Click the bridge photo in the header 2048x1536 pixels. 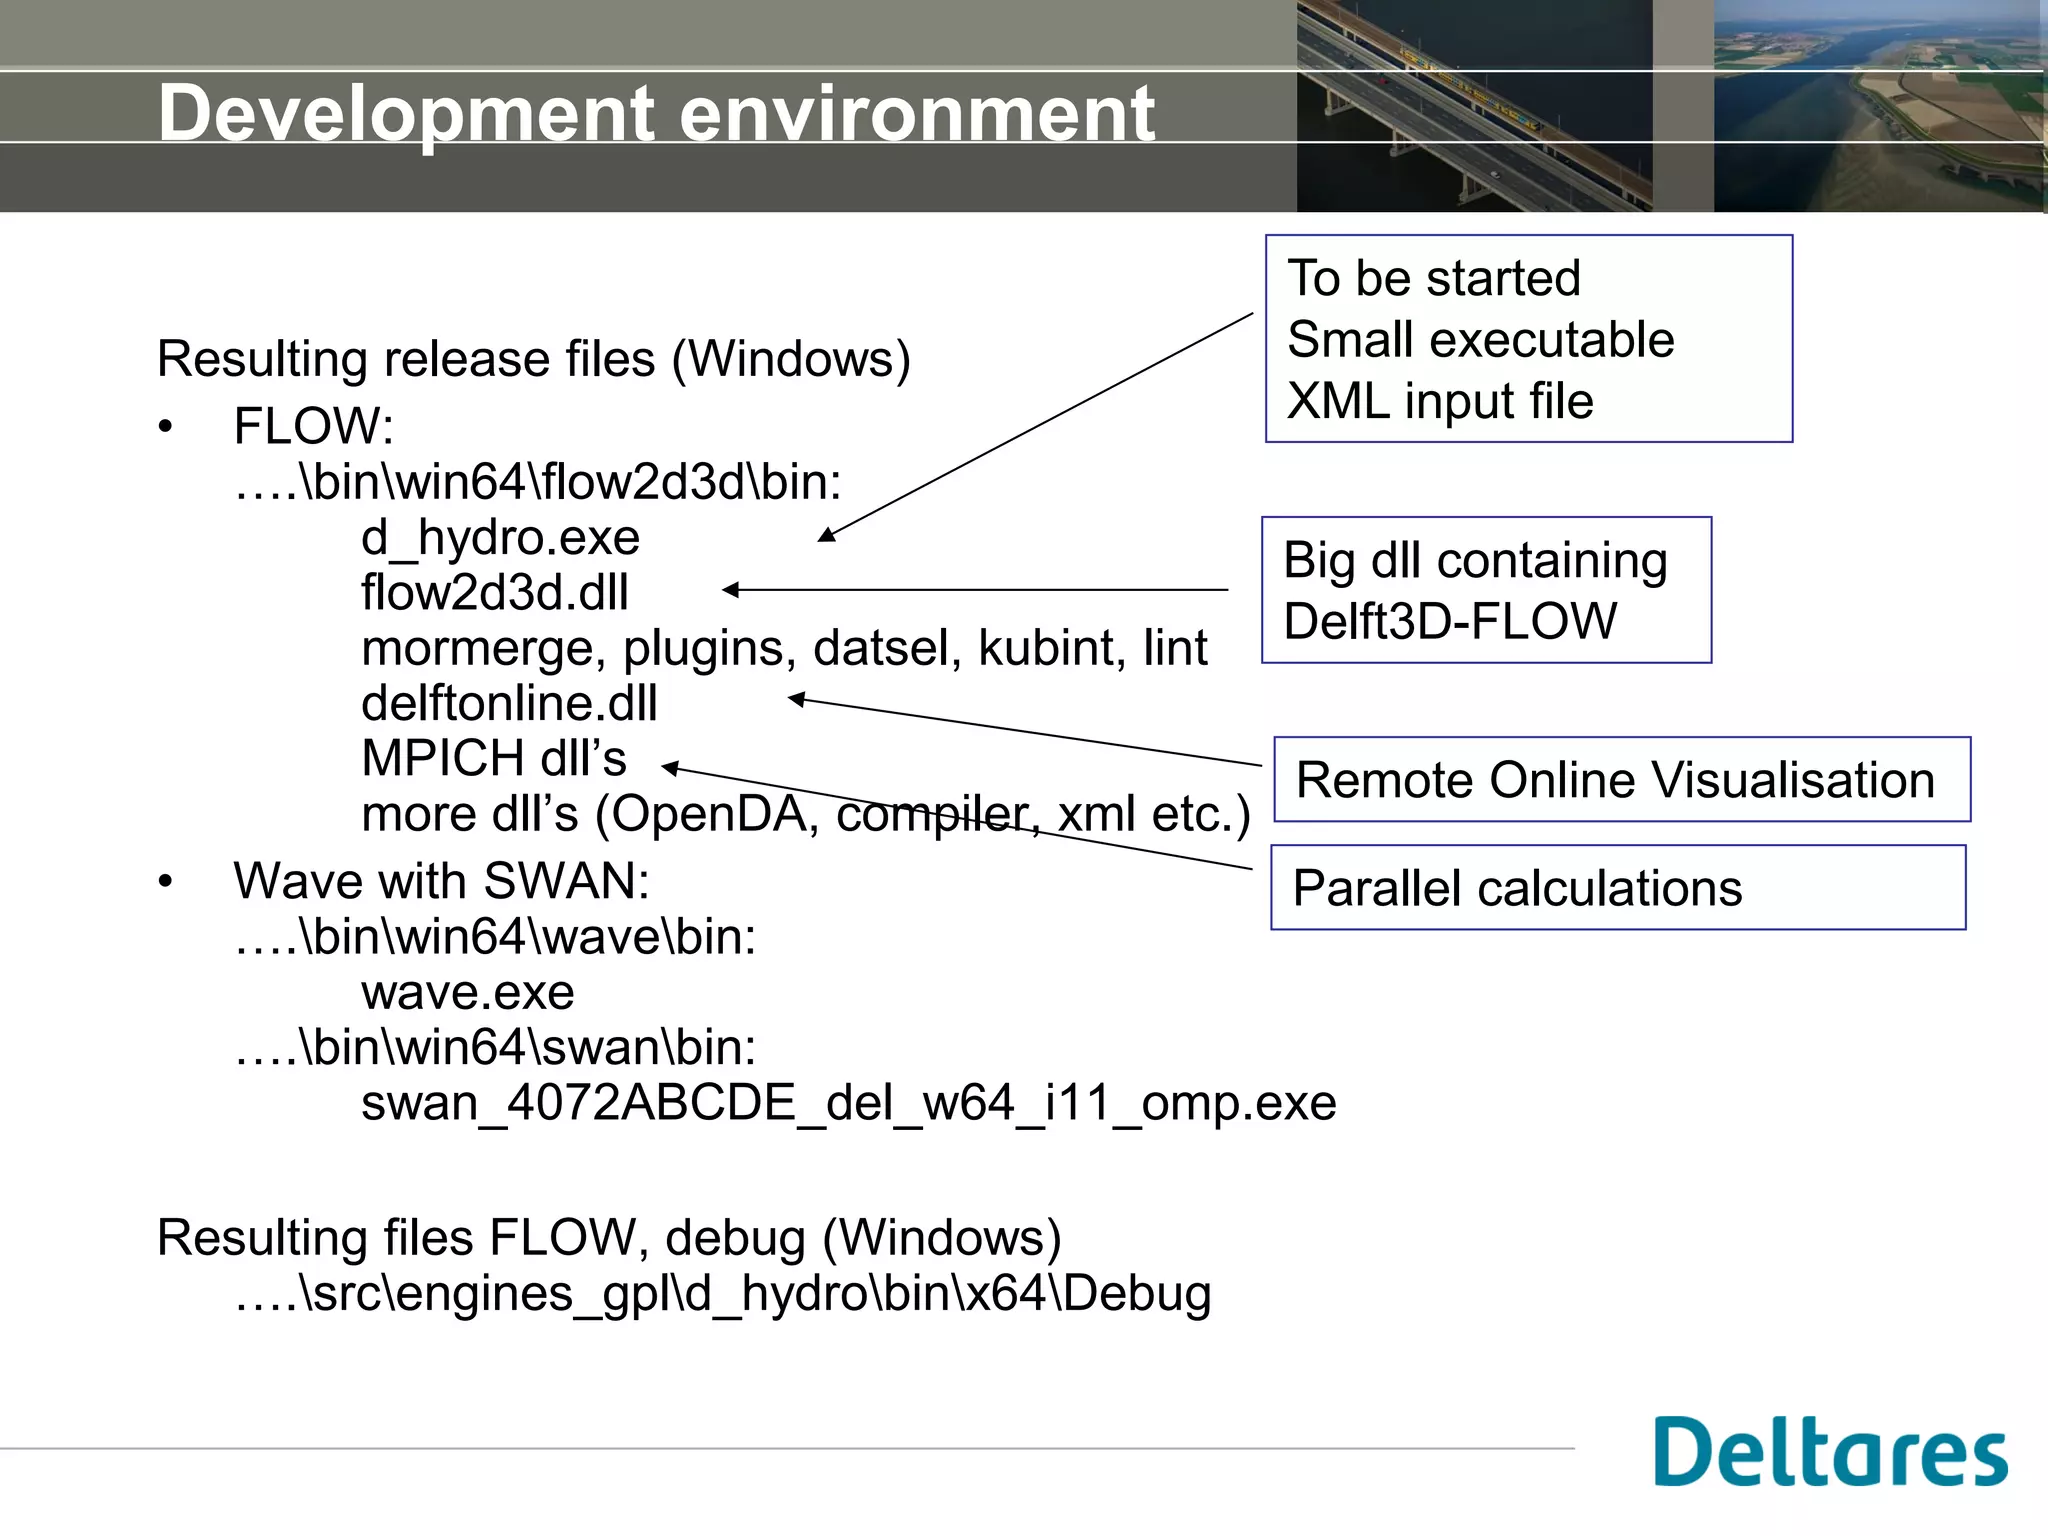click(1474, 106)
